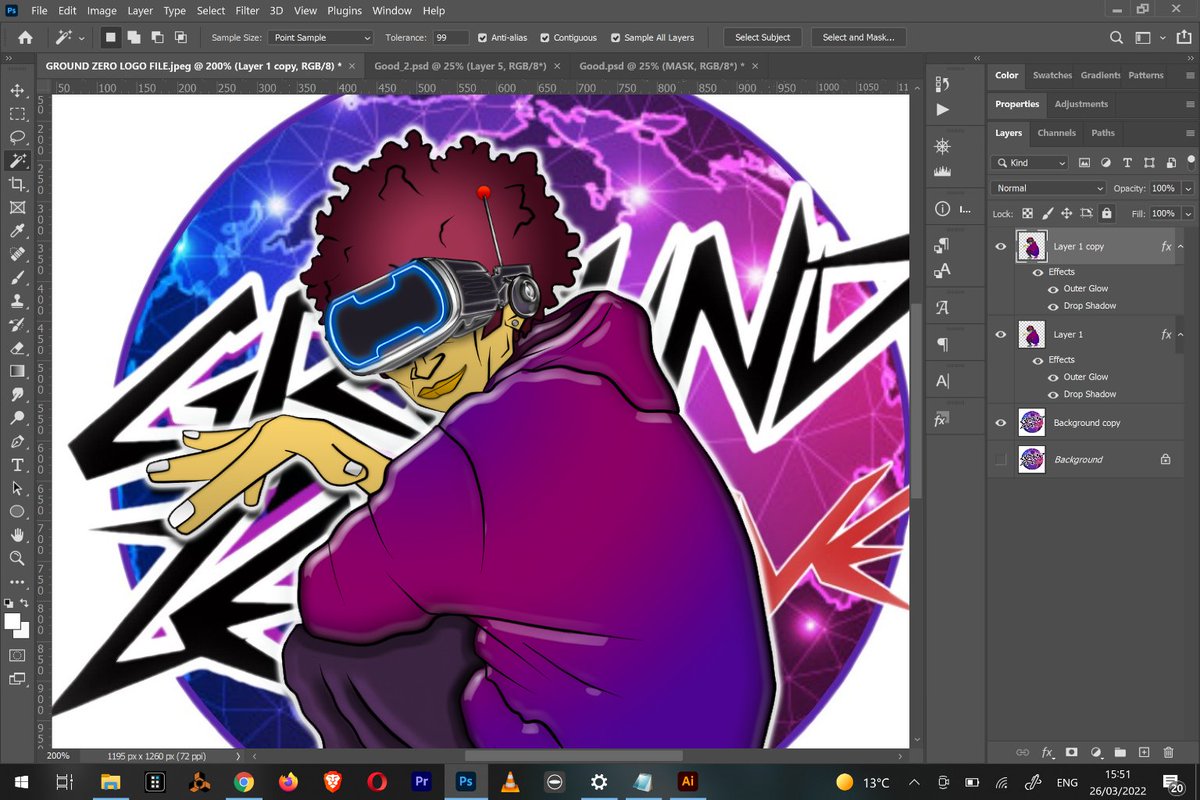1200x800 pixels.
Task: Collapse effects on Layer 1 copy
Action: pos(1181,246)
